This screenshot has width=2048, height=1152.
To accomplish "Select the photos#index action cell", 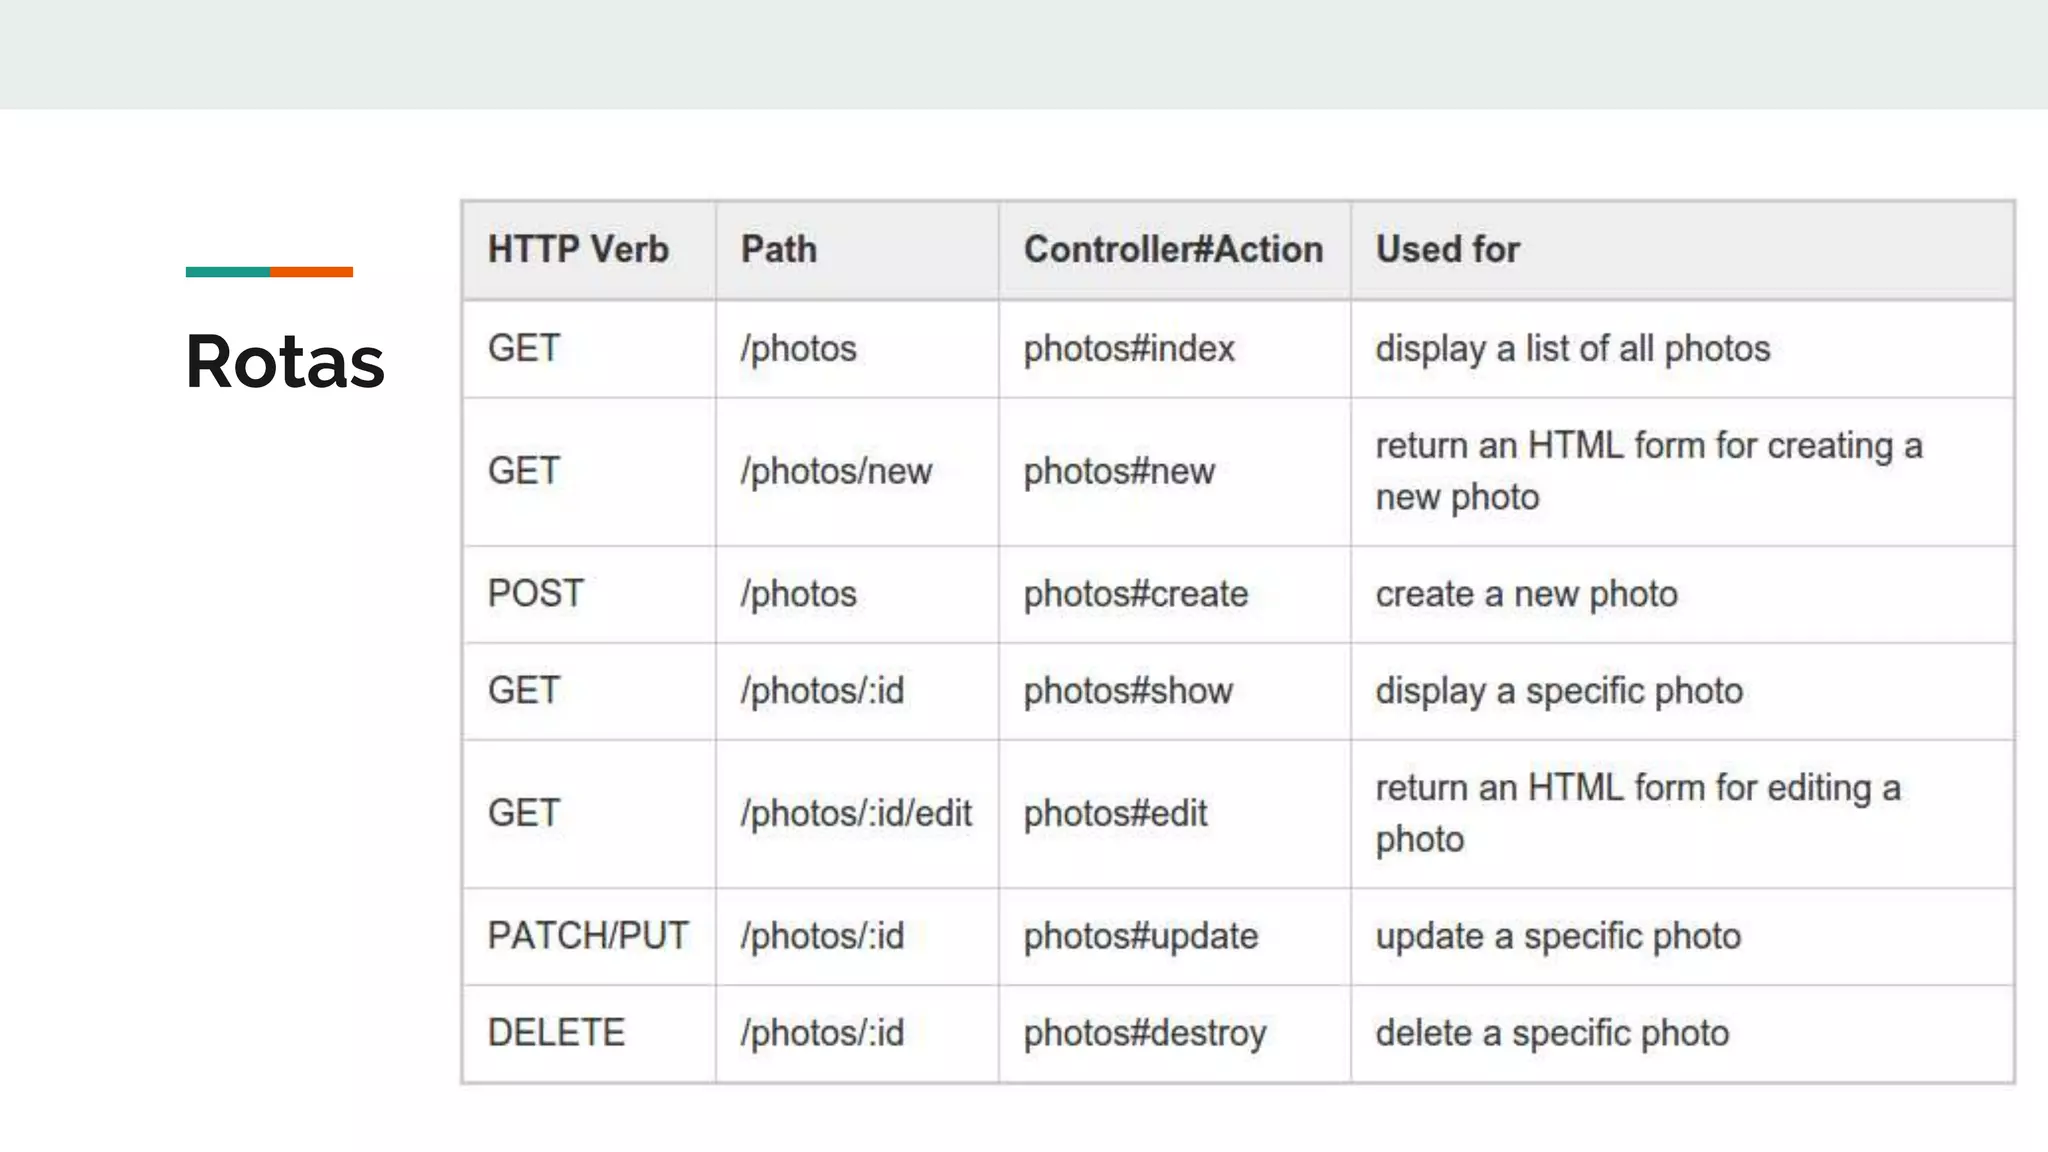I will (1129, 349).
